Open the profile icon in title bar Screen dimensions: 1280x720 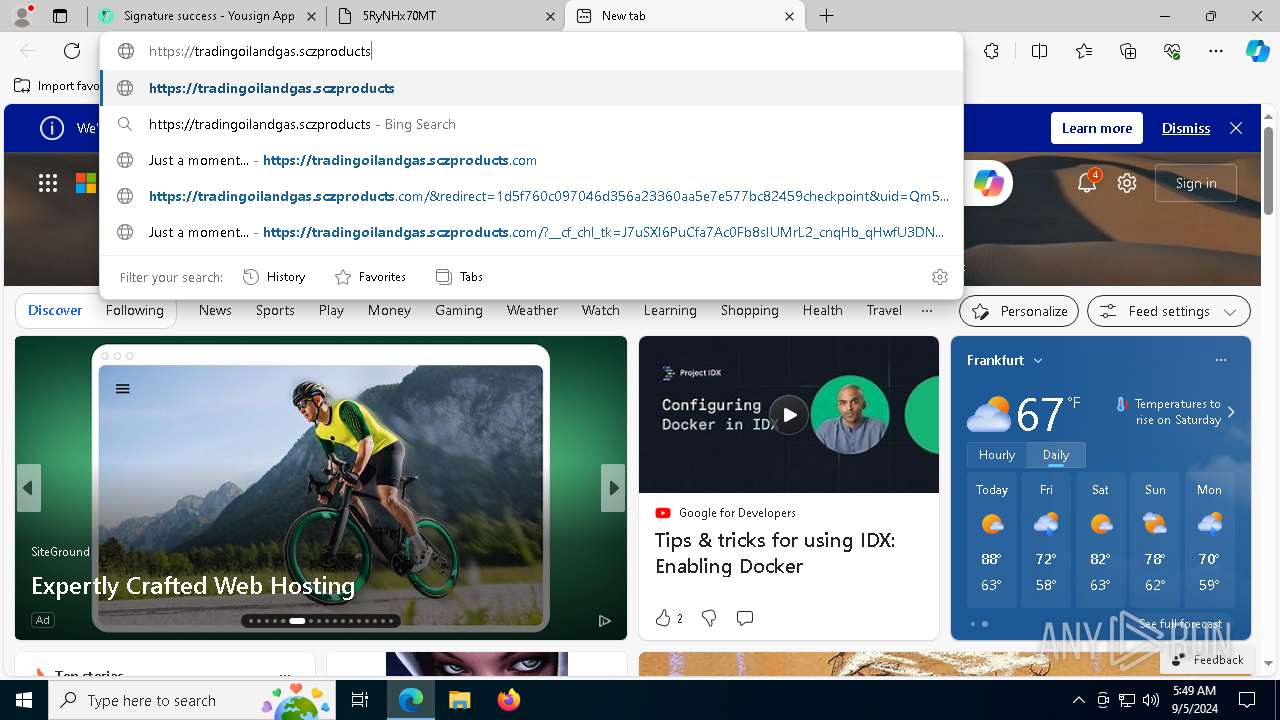[23, 15]
